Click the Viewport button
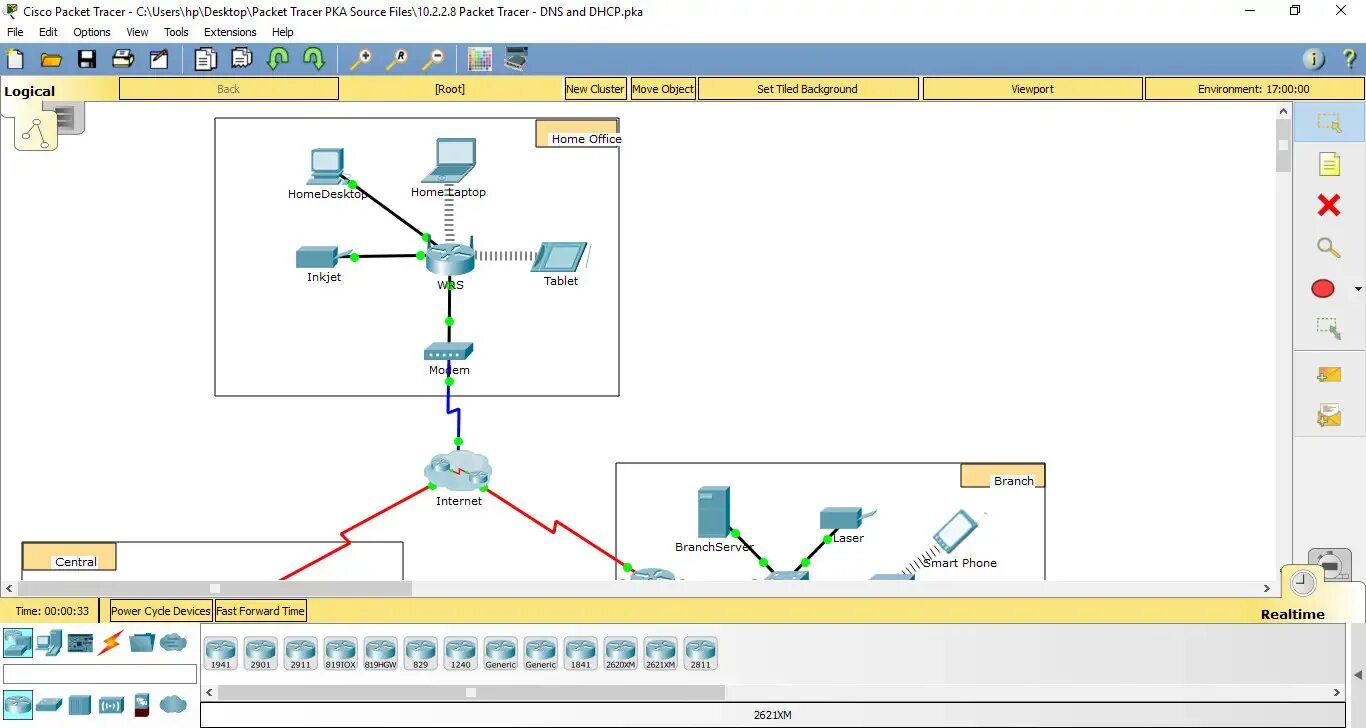Viewport: 1366px width, 728px height. (x=1032, y=89)
